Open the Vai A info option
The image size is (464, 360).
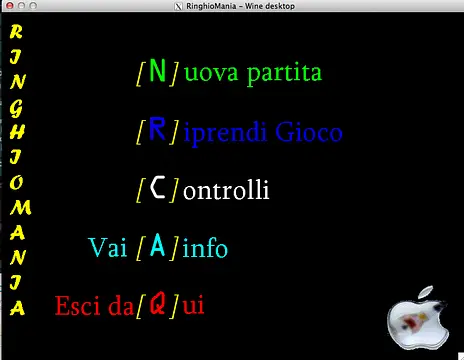coord(158,247)
